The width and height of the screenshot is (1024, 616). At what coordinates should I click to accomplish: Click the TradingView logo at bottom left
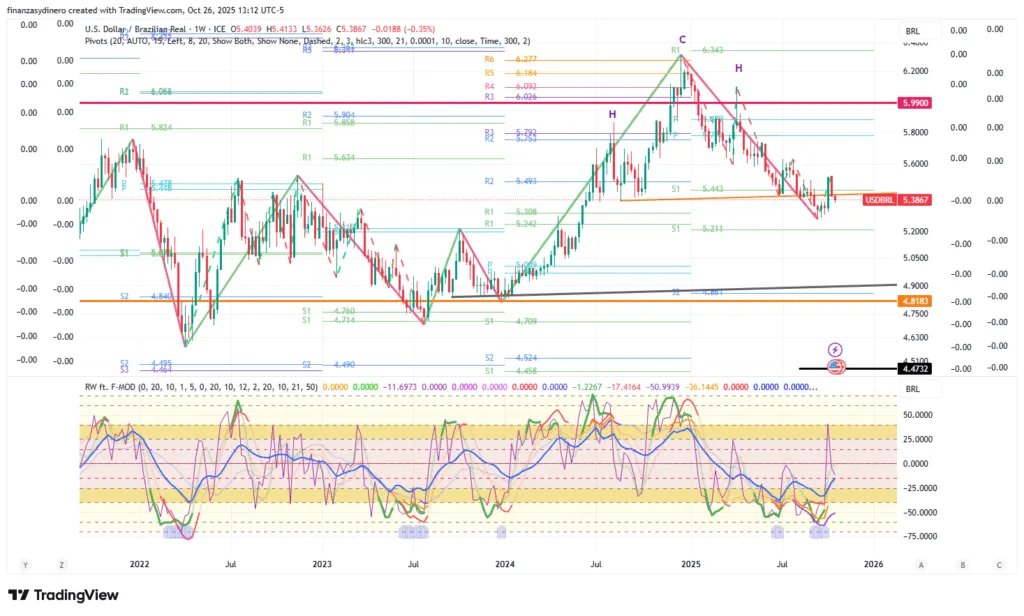pos(63,596)
